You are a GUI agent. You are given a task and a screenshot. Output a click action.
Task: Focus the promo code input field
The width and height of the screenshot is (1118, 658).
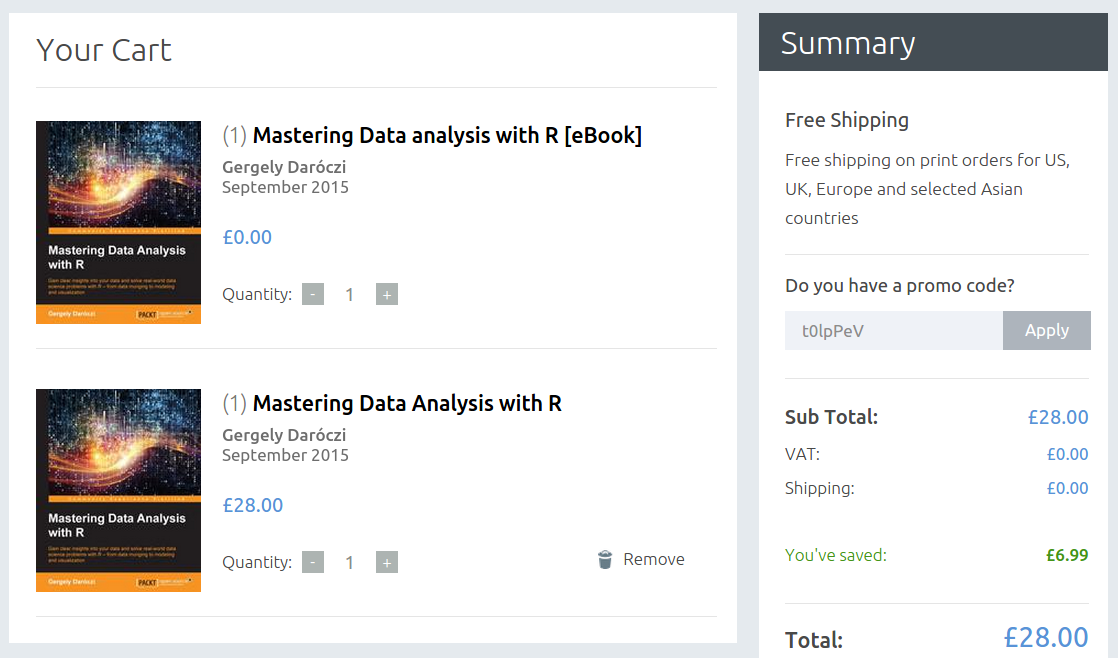click(893, 330)
